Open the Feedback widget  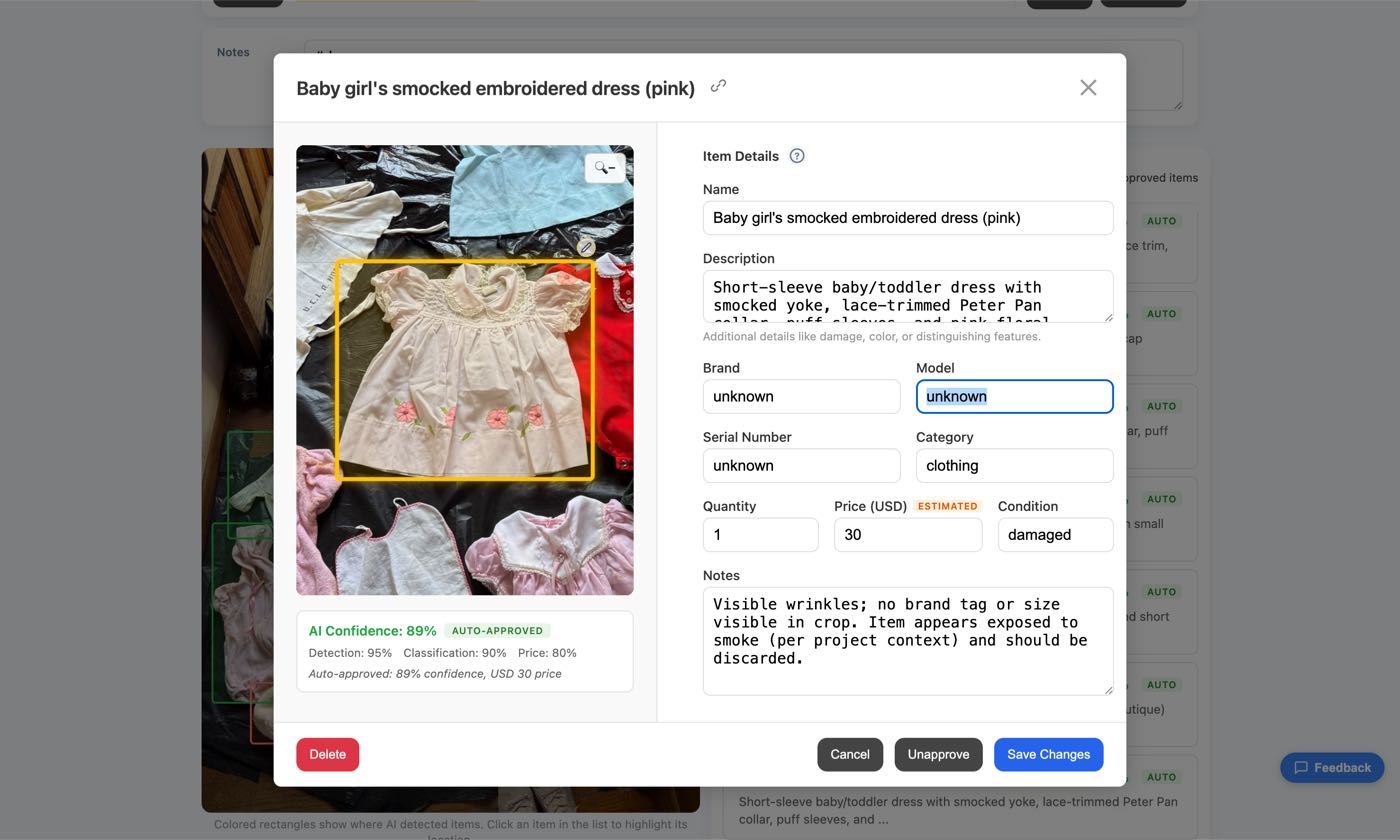click(1332, 768)
